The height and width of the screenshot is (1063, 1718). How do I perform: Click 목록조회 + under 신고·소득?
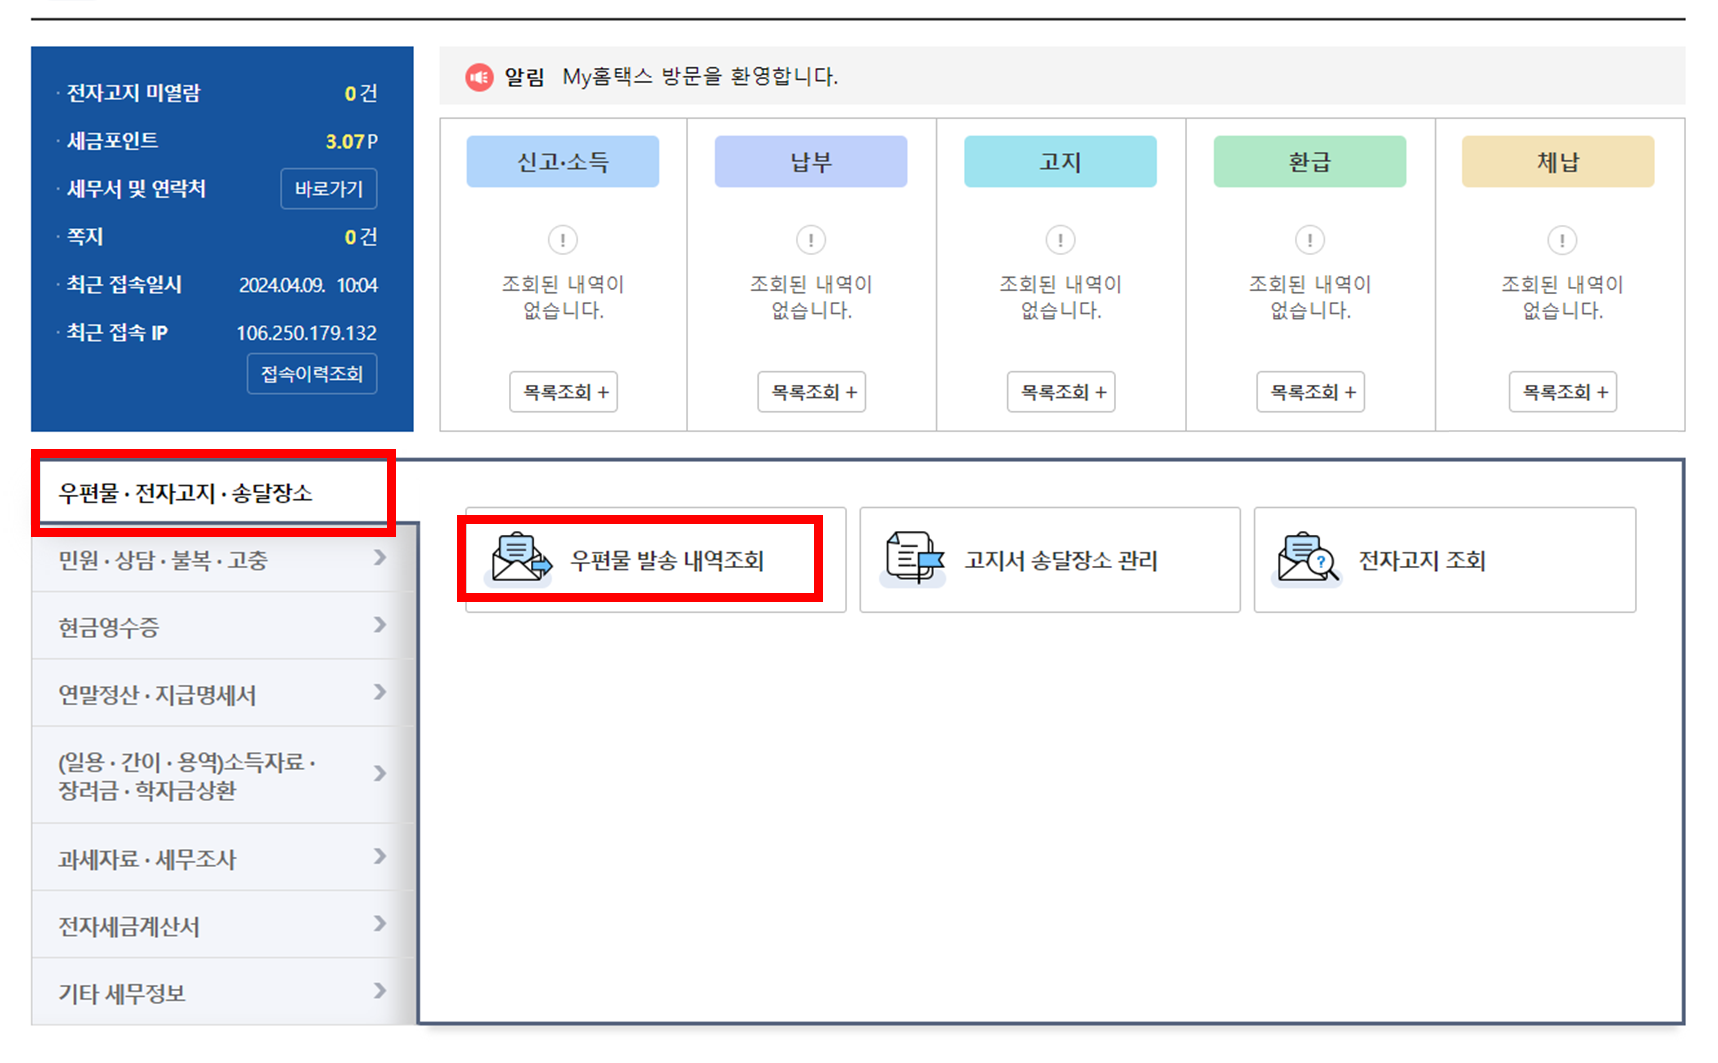[x=564, y=392]
